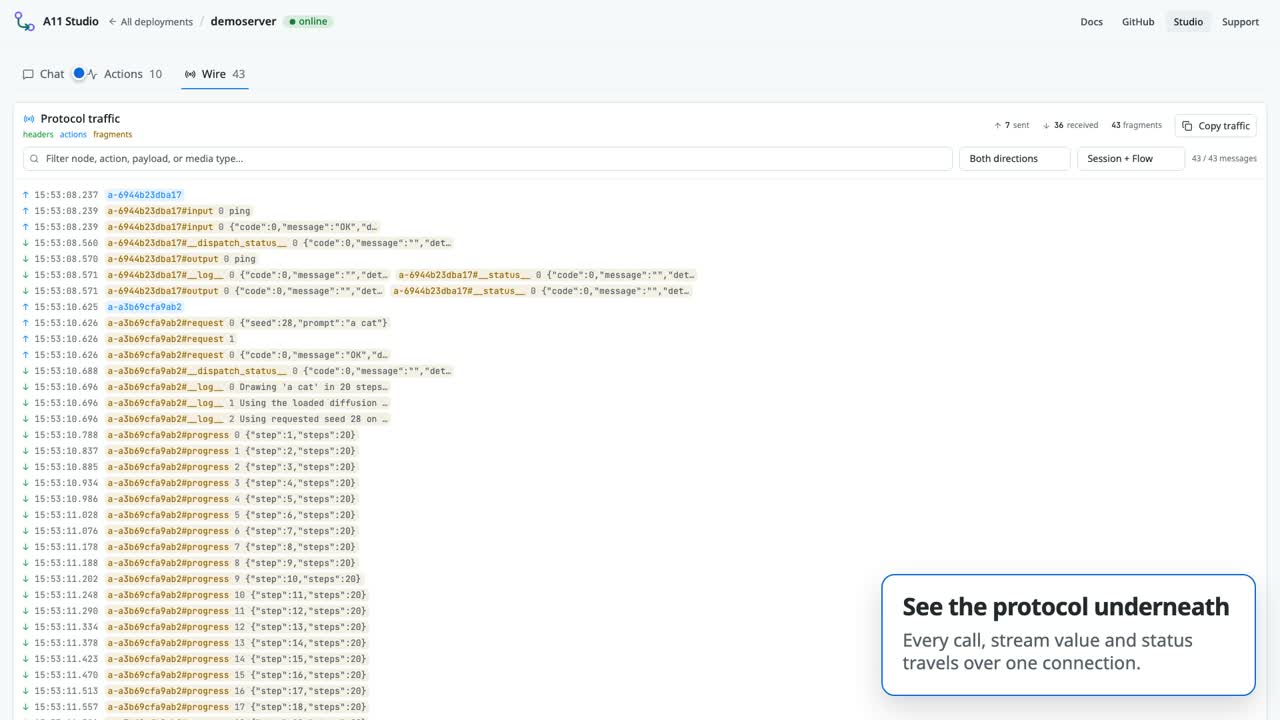Click the progress 0 step 1 row
1280x720 pixels.
coord(232,435)
